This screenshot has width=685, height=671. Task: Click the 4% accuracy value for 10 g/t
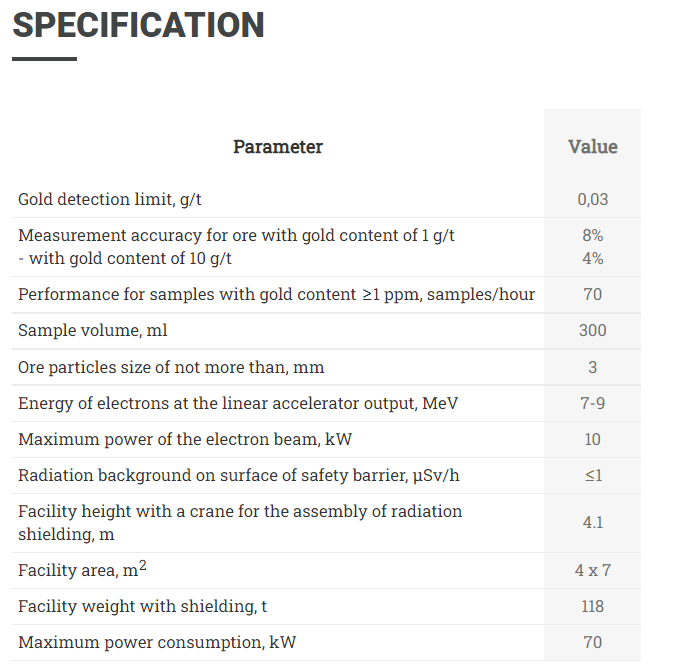pos(593,258)
